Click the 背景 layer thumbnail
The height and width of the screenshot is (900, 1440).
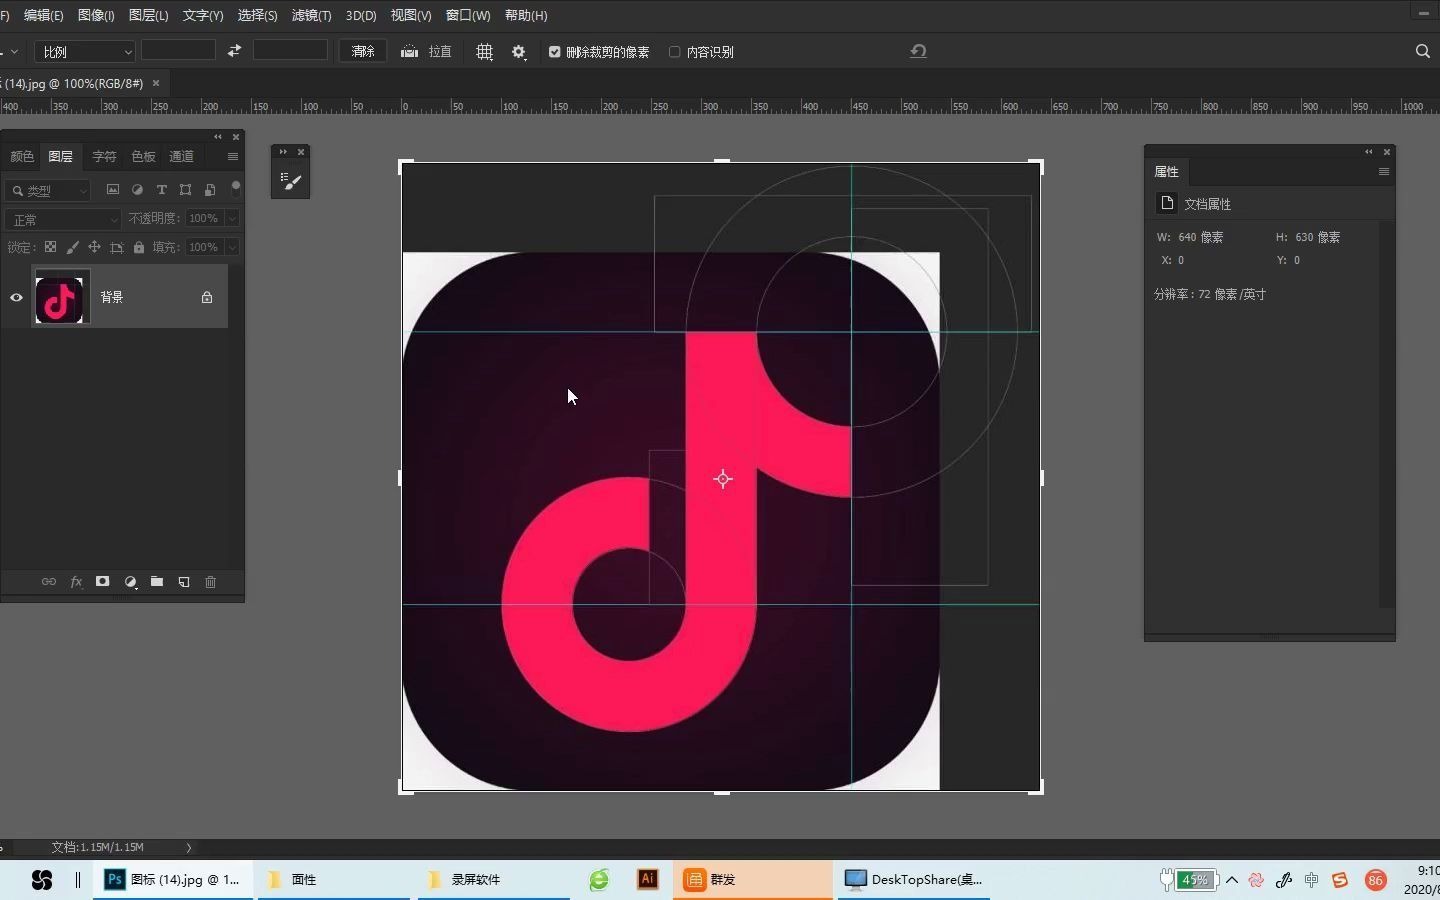(x=60, y=297)
